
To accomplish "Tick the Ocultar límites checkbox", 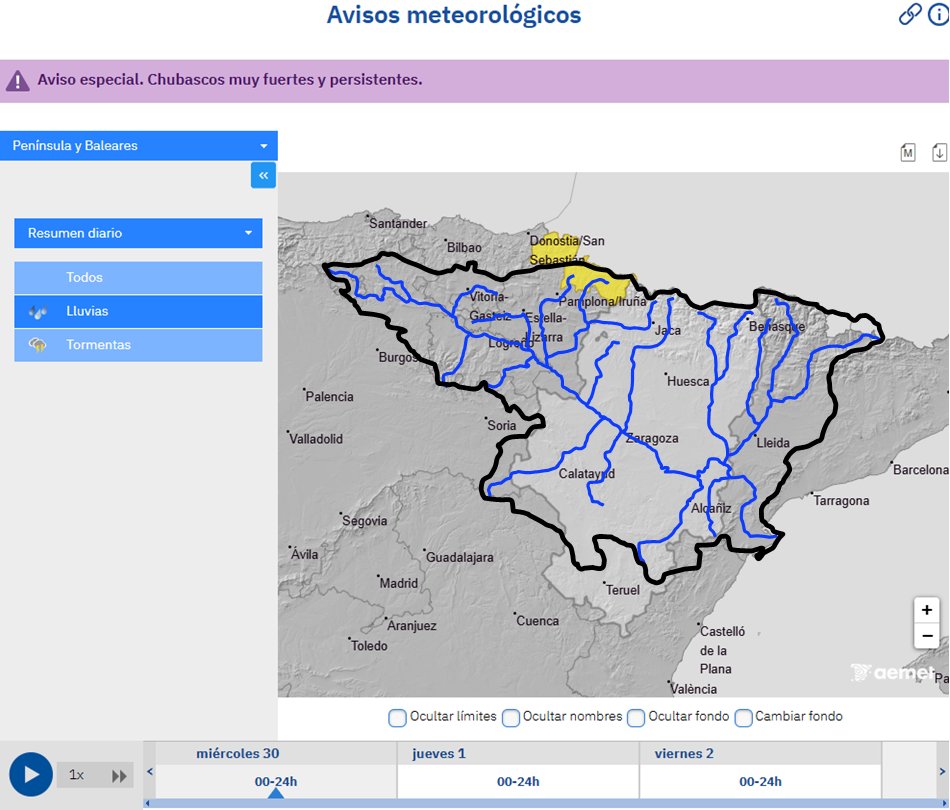I will click(x=397, y=718).
